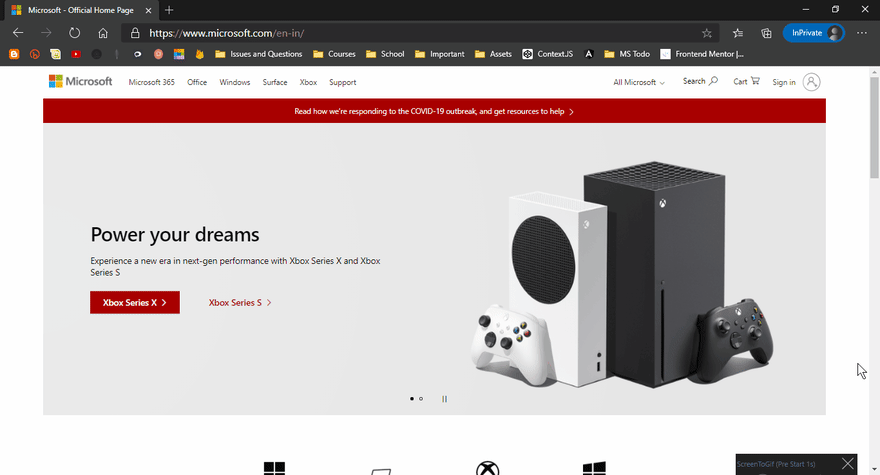This screenshot has width=880, height=475.
Task: Click the Xbox logo icon at page bottom
Action: (x=488, y=468)
